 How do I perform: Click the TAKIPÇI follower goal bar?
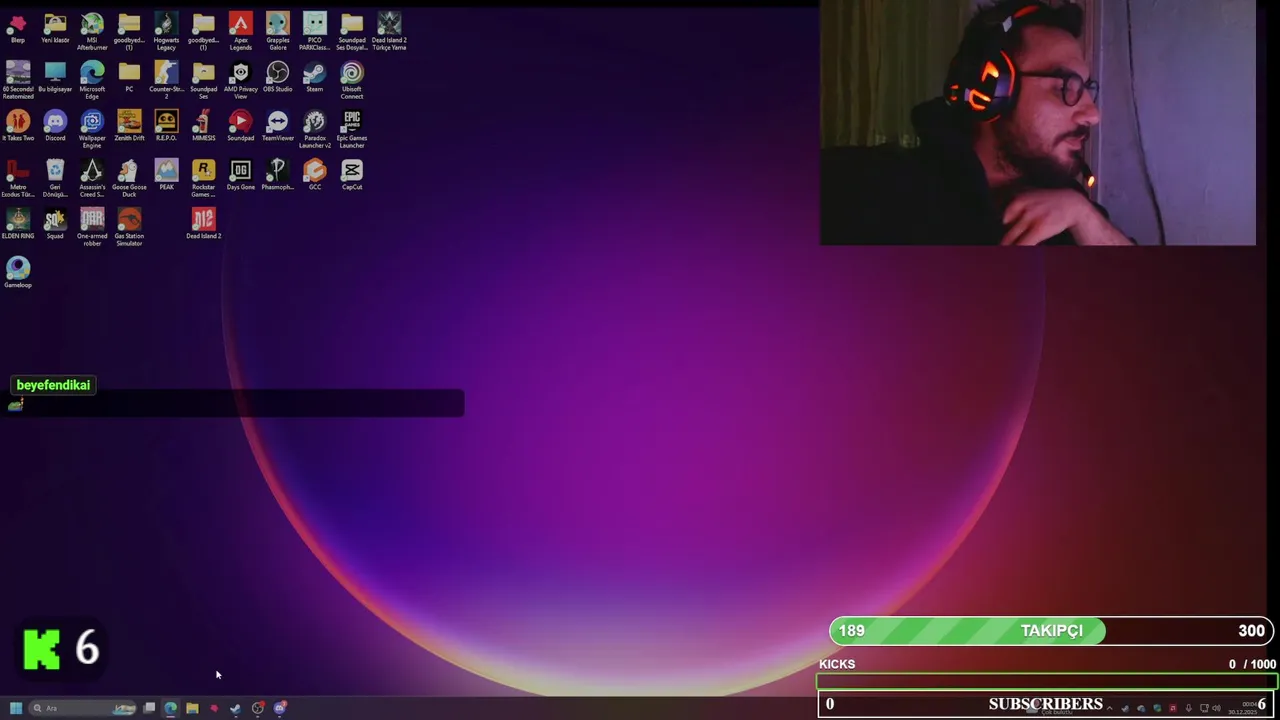(1050, 630)
